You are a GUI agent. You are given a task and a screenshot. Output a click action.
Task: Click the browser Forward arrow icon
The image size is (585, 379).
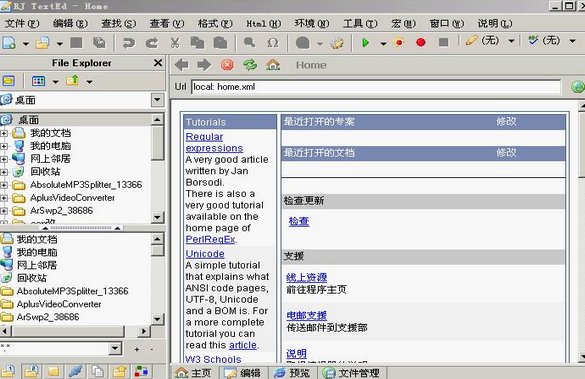(x=204, y=65)
